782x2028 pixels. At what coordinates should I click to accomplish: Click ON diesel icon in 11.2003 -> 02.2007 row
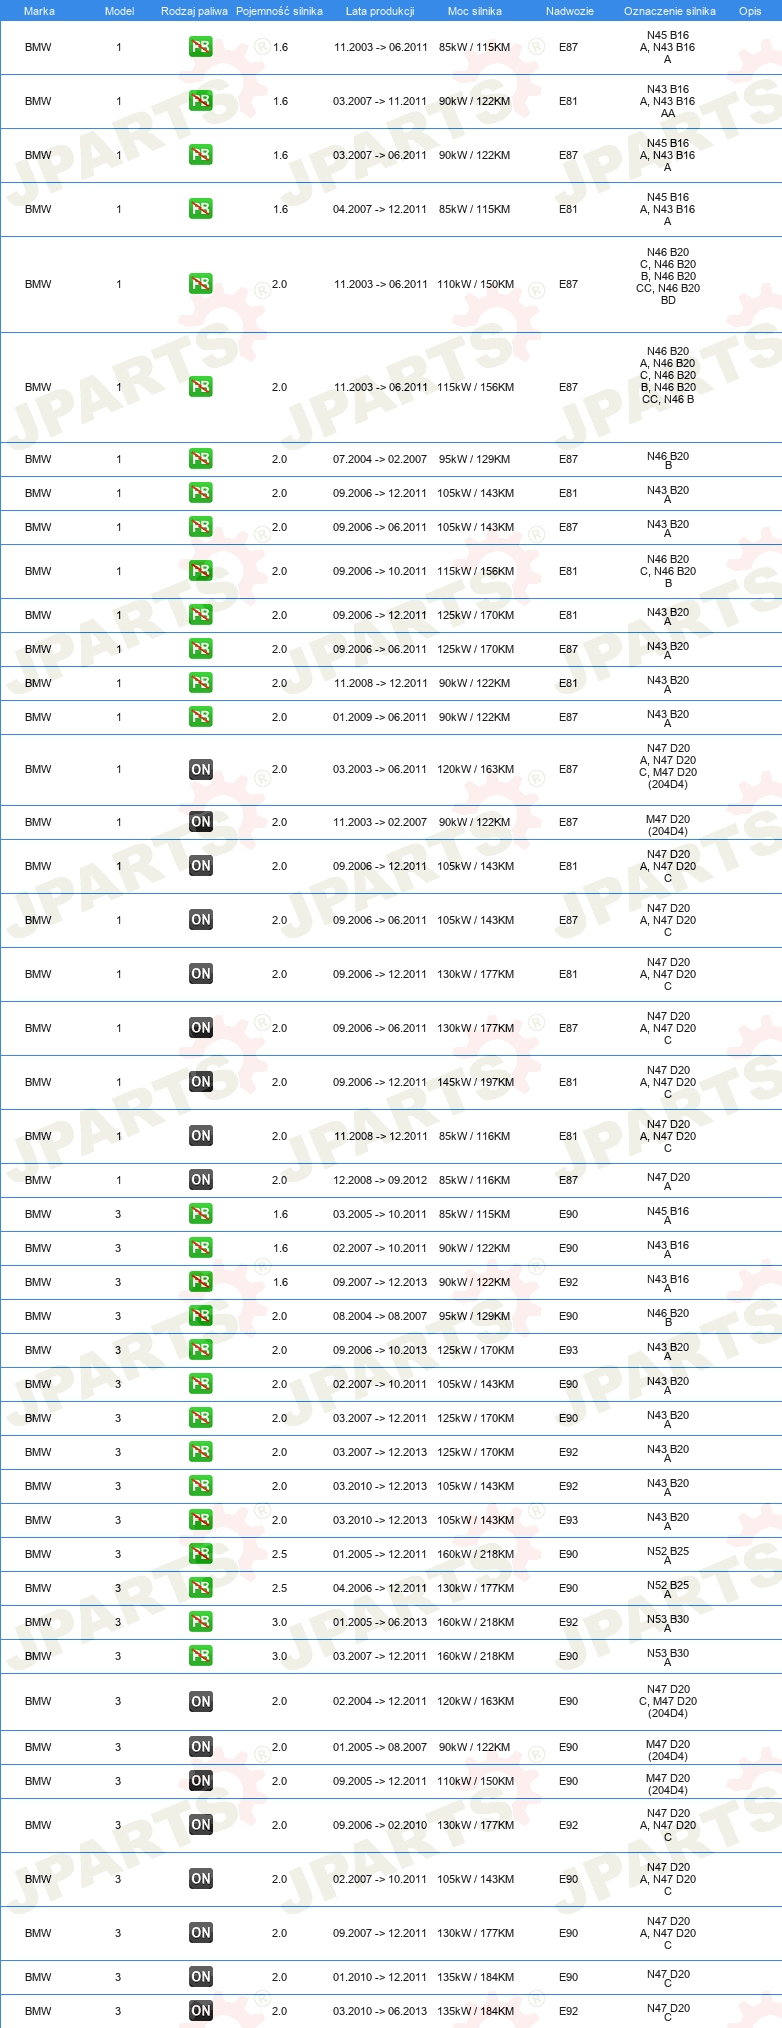click(201, 822)
